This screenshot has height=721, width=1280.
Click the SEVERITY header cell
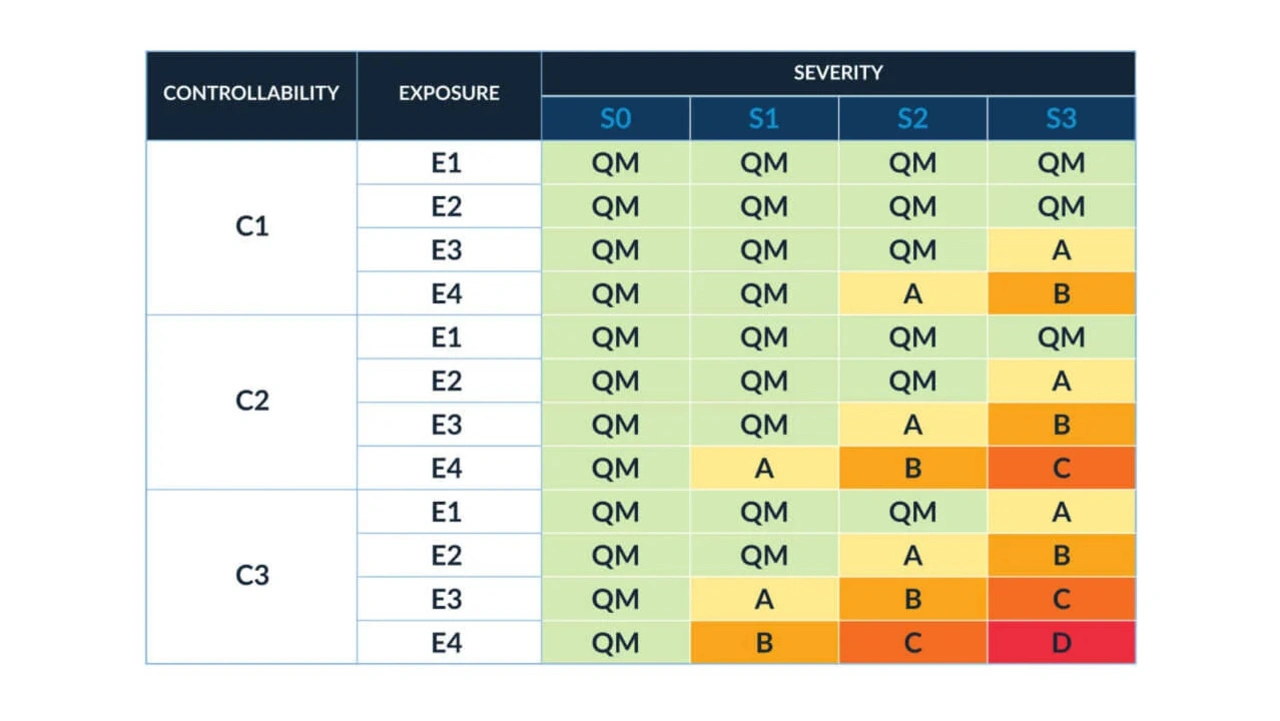[x=838, y=73]
